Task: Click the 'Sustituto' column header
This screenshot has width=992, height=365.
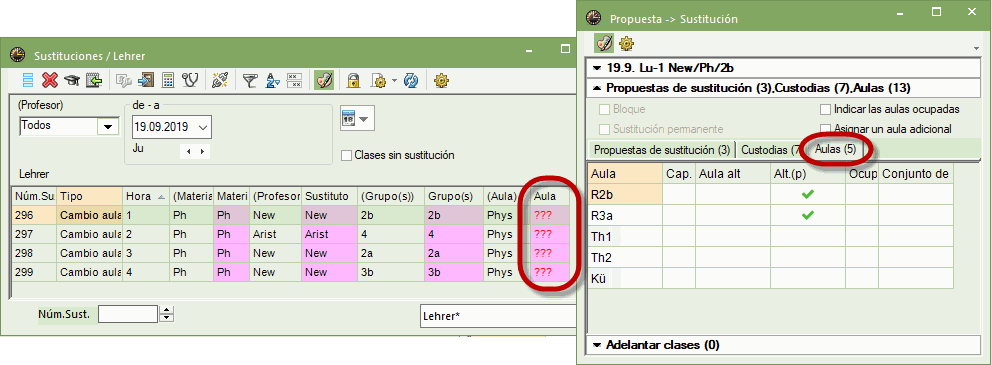Action: coord(329,197)
